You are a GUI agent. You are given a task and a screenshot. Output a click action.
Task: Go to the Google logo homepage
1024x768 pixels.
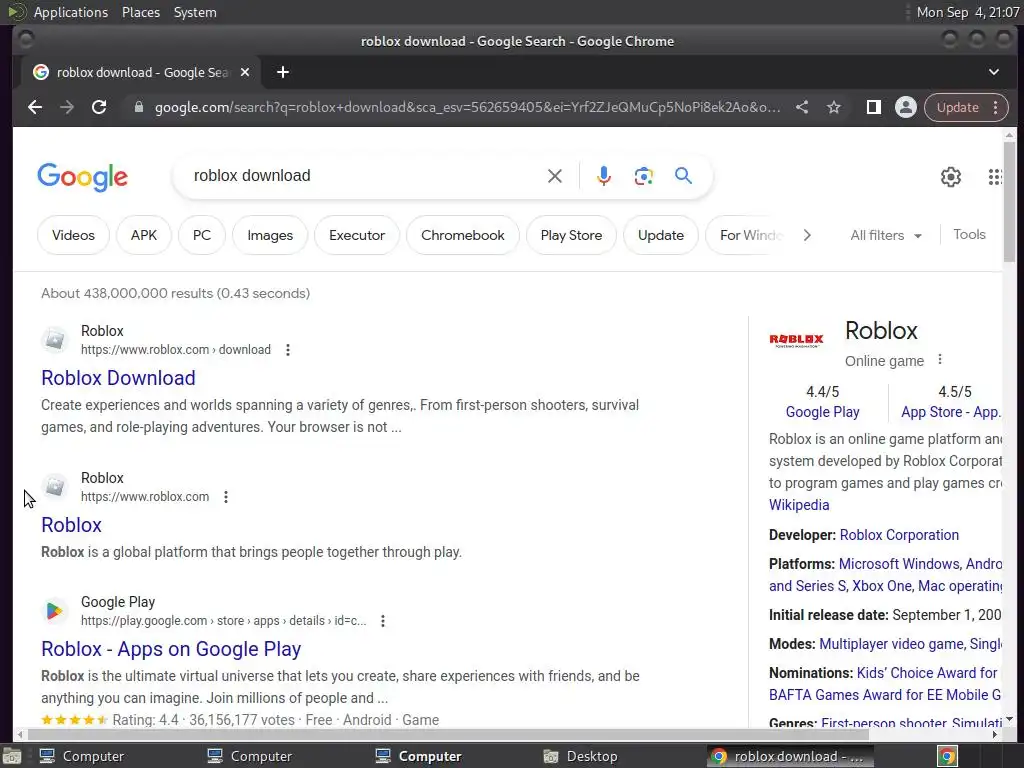pos(83,176)
